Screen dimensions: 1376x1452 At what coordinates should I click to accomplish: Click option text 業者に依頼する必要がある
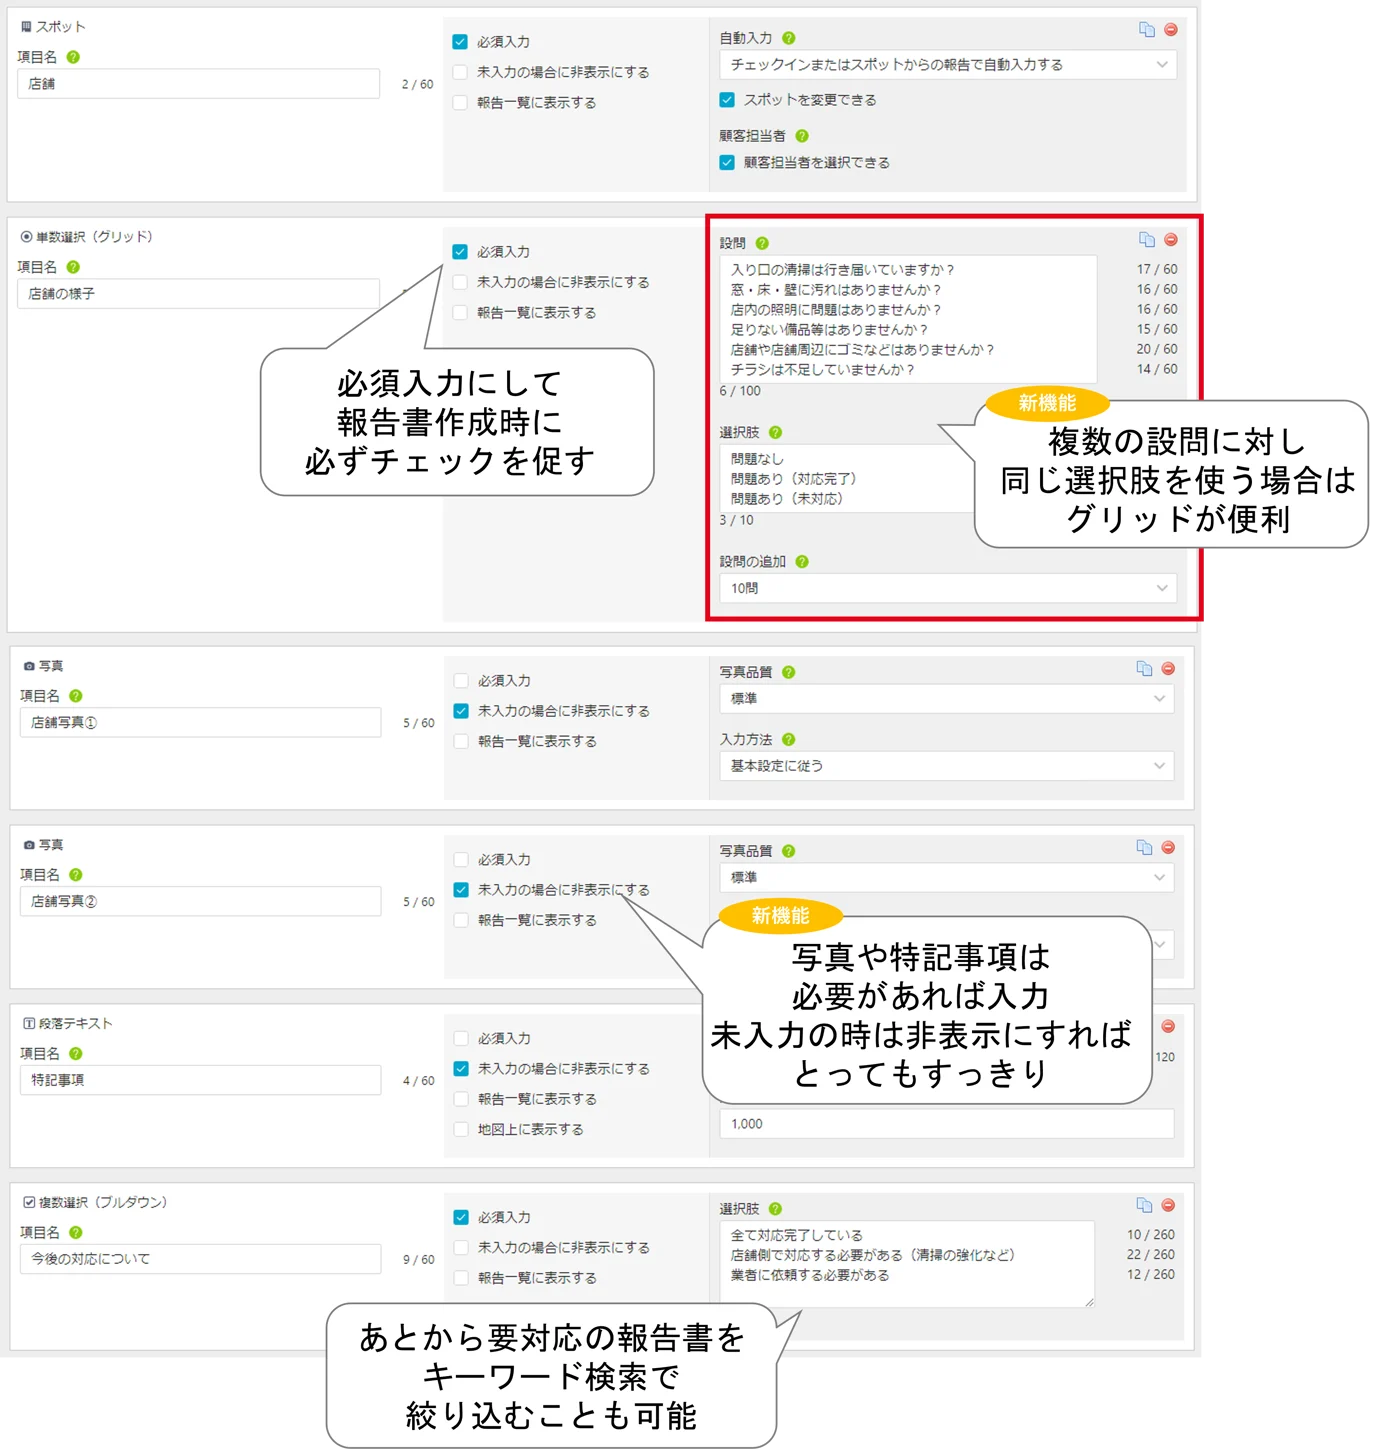click(810, 1276)
